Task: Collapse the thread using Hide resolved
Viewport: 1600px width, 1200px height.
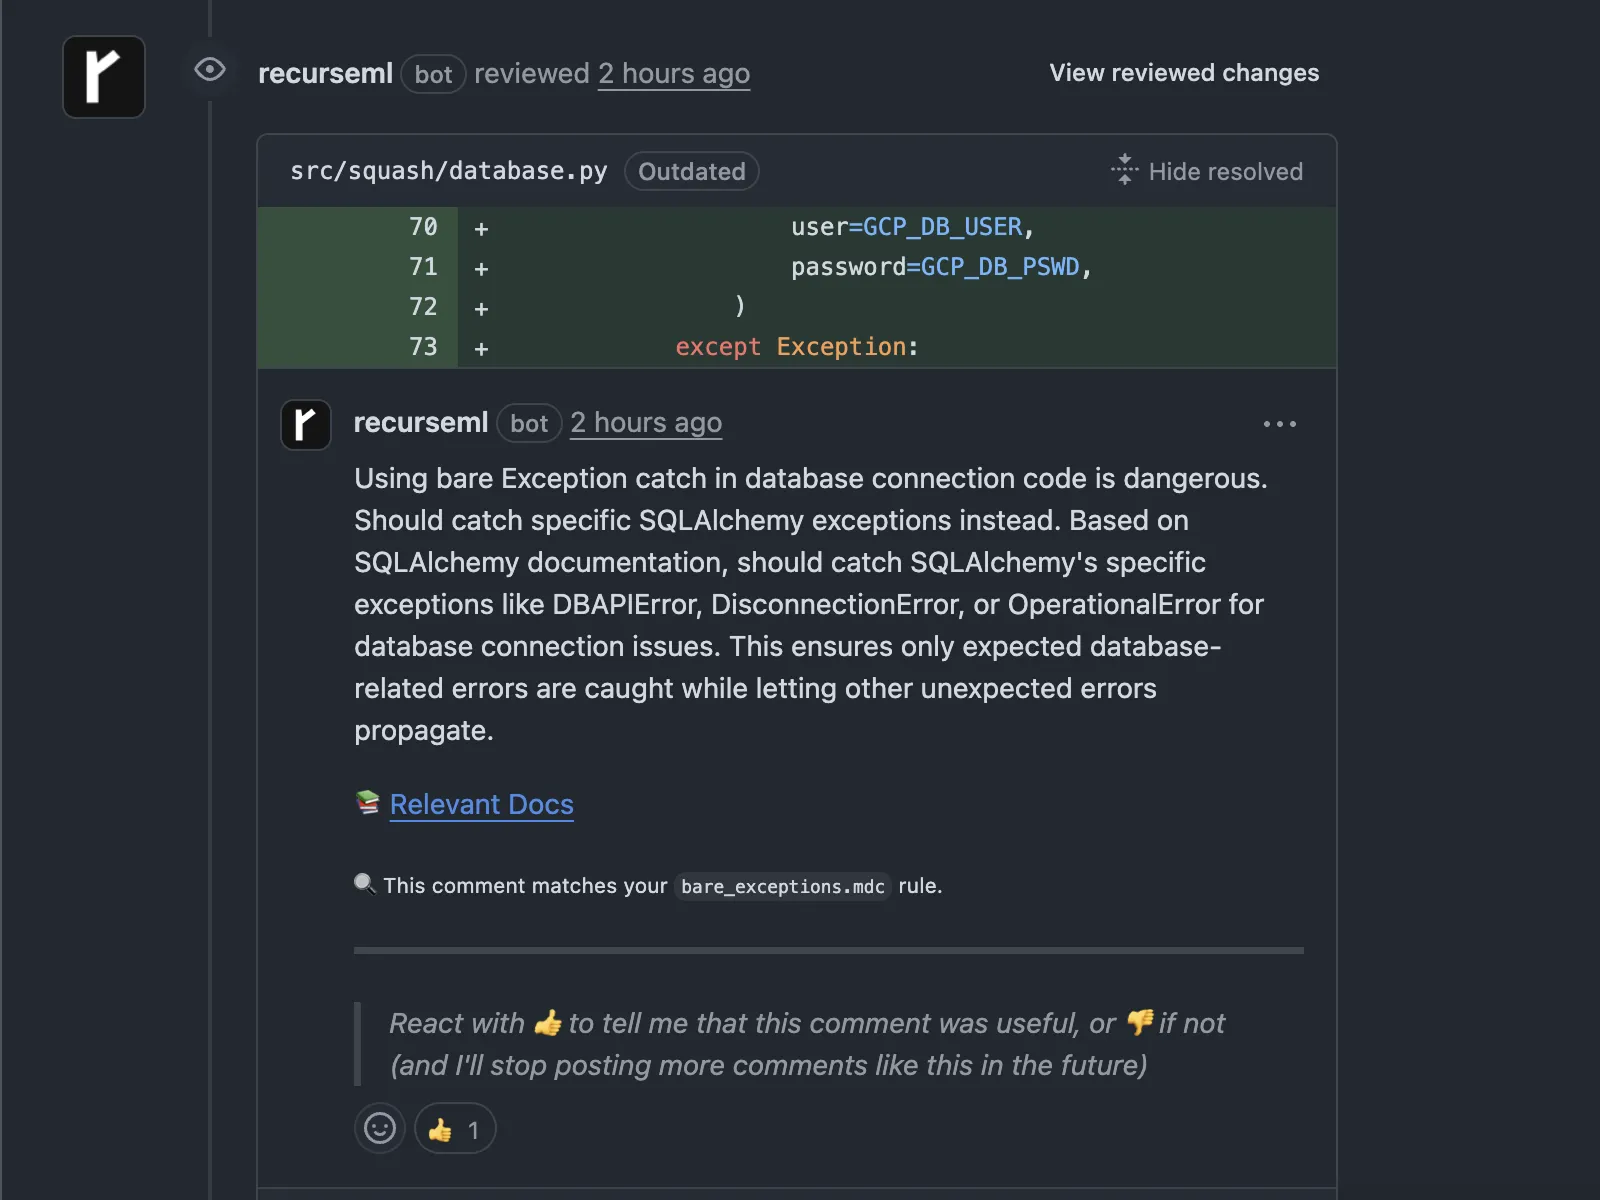Action: tap(1225, 172)
